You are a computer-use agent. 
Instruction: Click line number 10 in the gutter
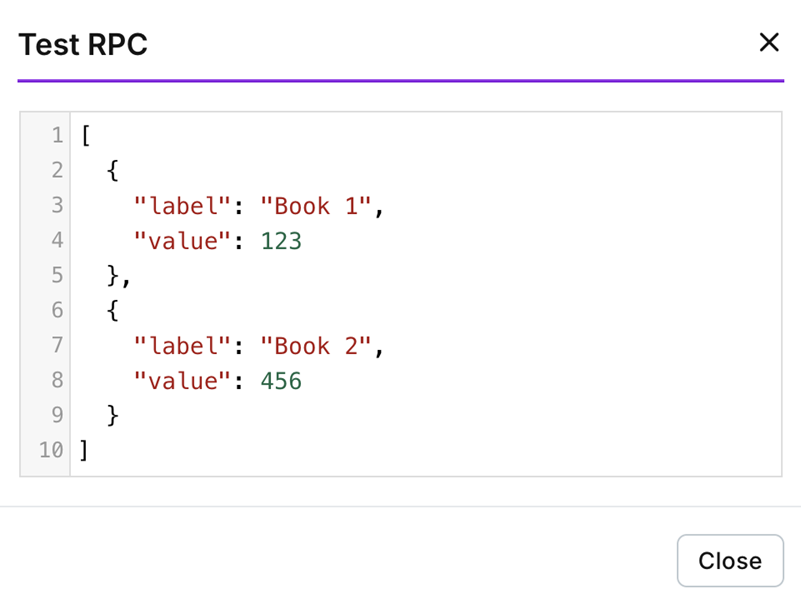pyautogui.click(x=51, y=450)
